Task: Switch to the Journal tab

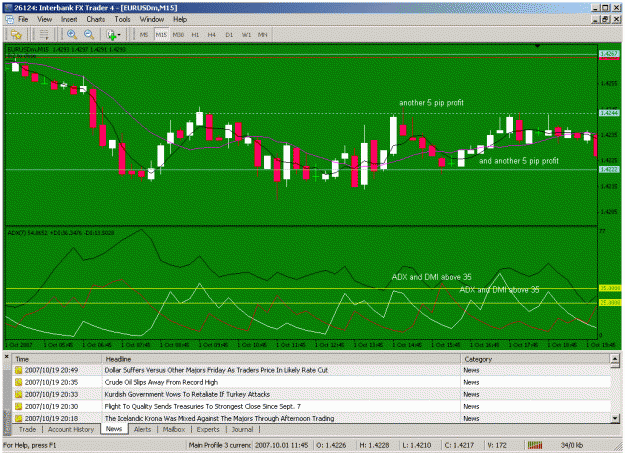Action: [242, 429]
